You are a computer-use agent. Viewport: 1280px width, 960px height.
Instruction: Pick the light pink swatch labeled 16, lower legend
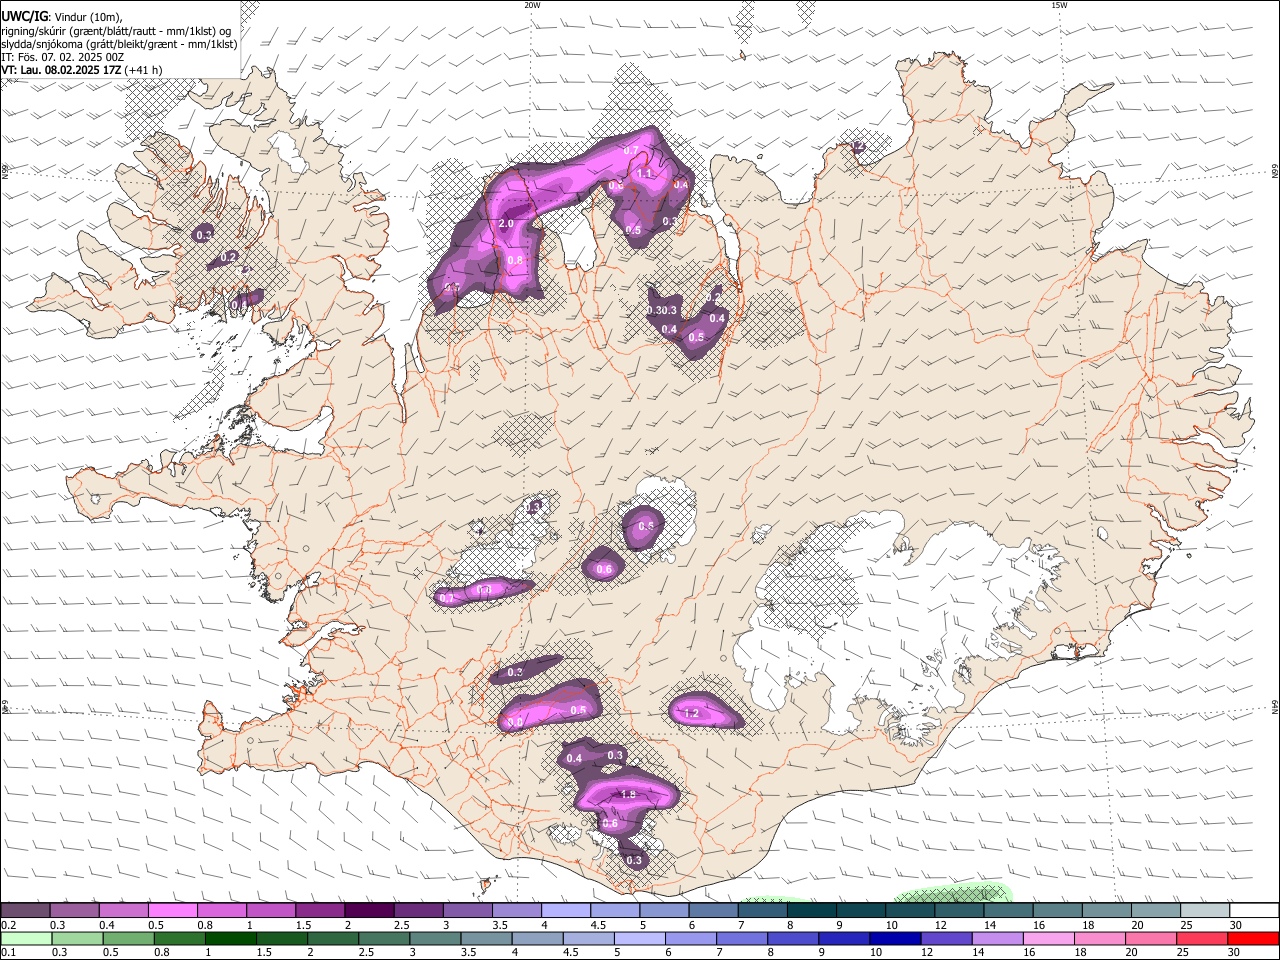[1049, 938]
